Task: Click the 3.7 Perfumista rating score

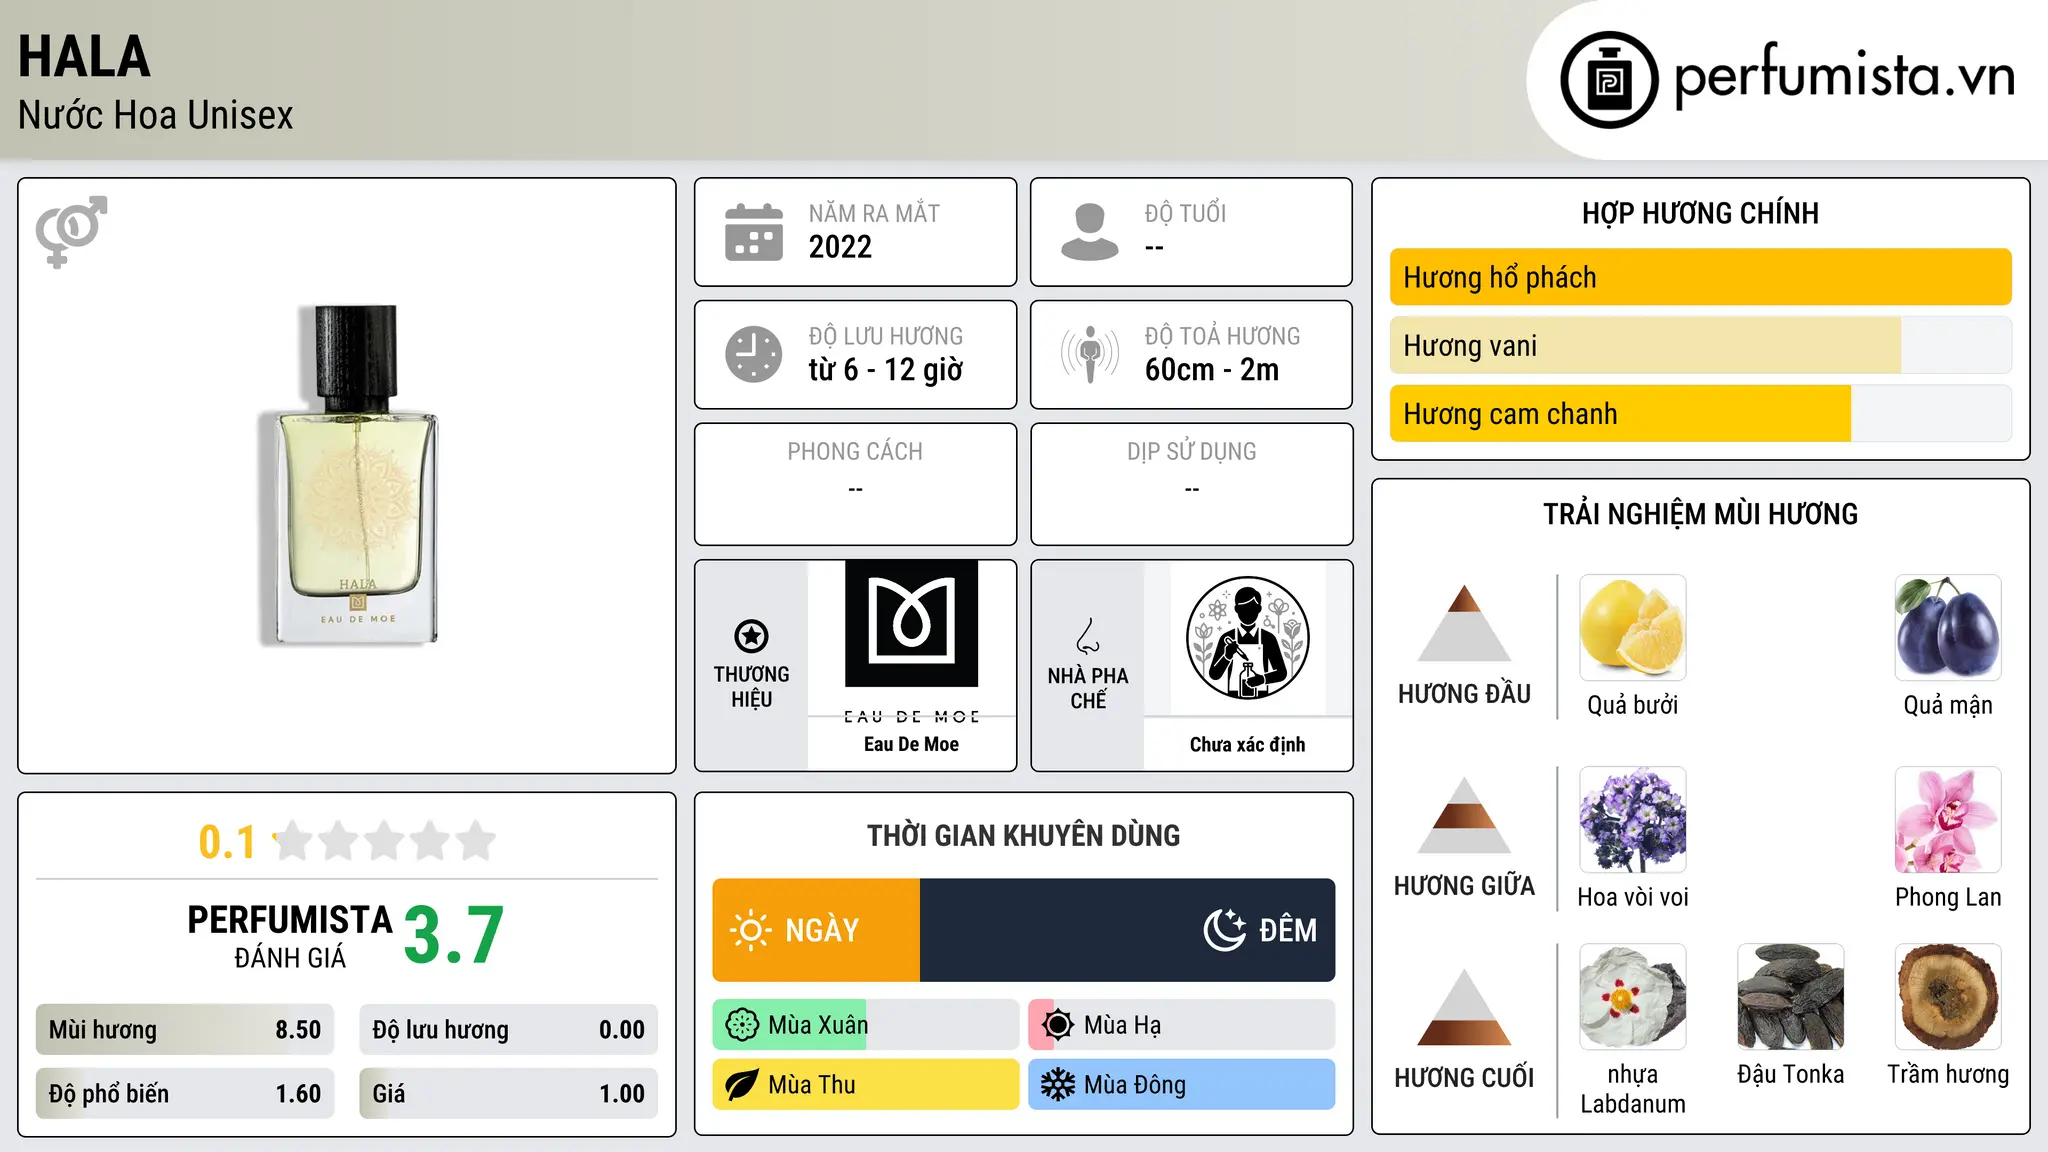Action: (454, 935)
